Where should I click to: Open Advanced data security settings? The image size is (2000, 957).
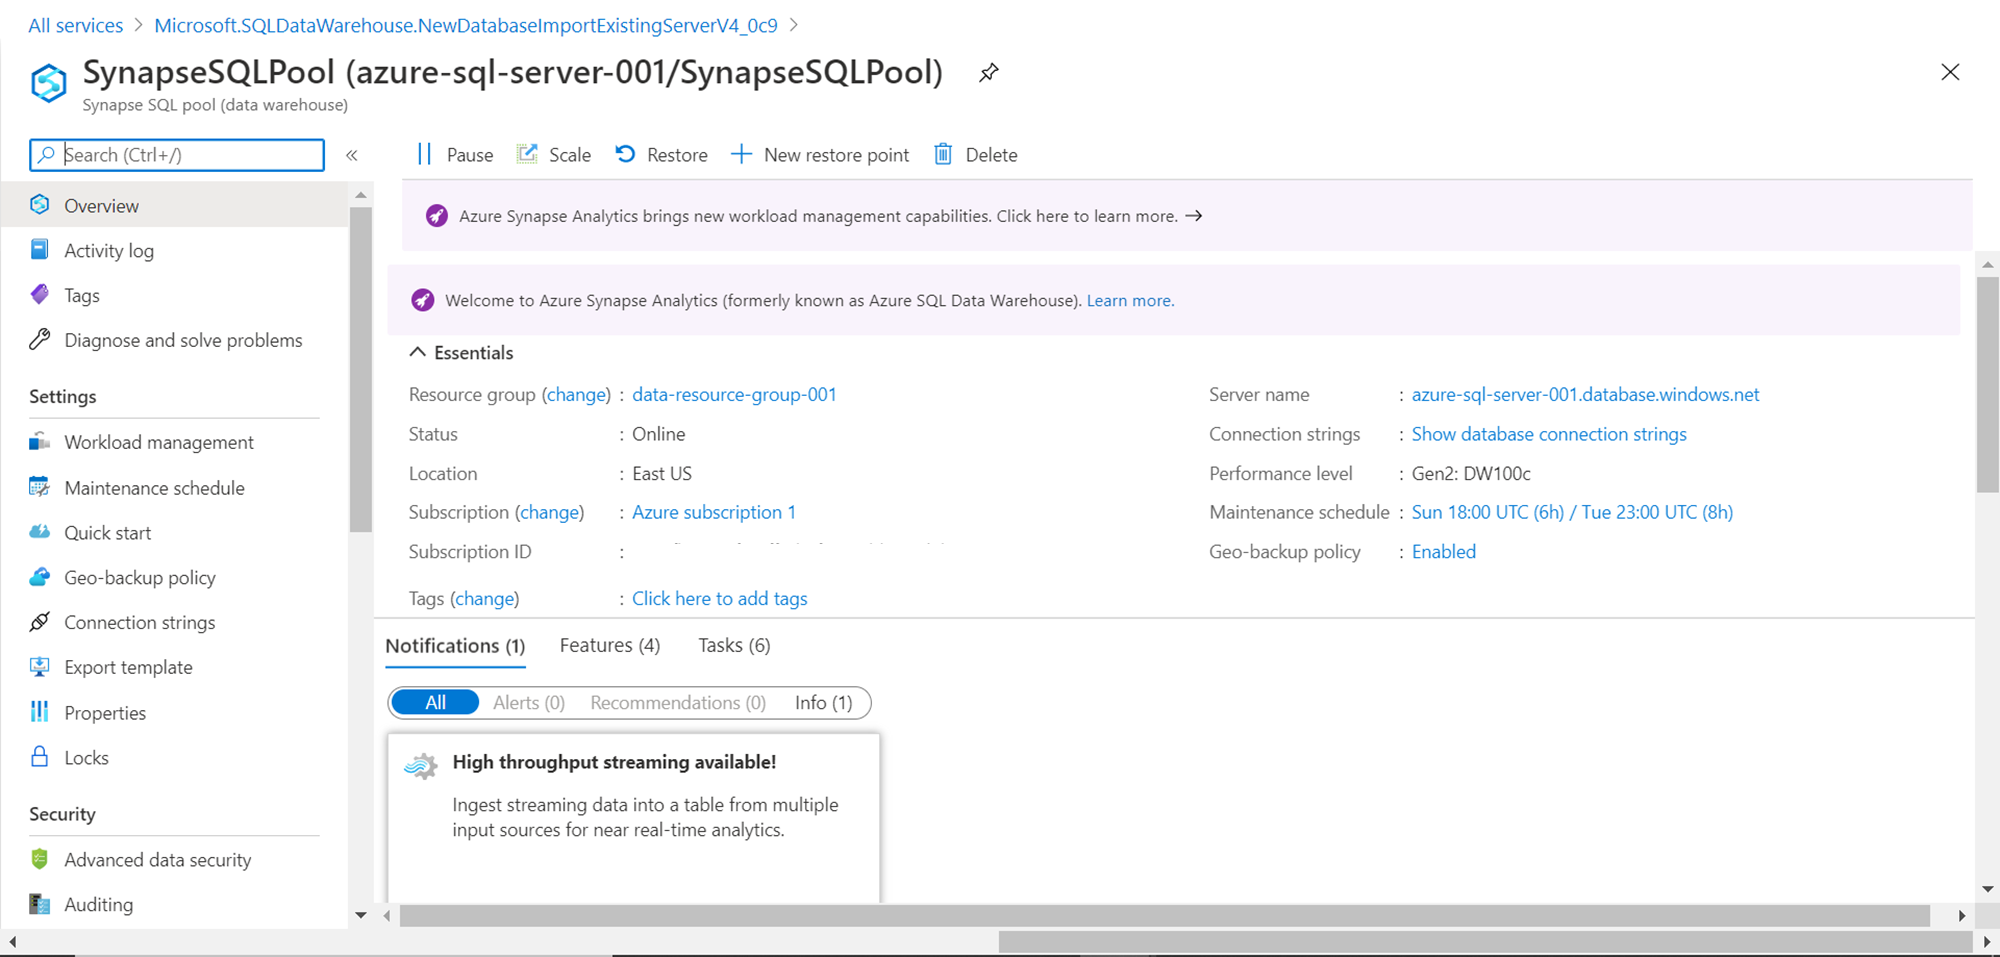[157, 860]
